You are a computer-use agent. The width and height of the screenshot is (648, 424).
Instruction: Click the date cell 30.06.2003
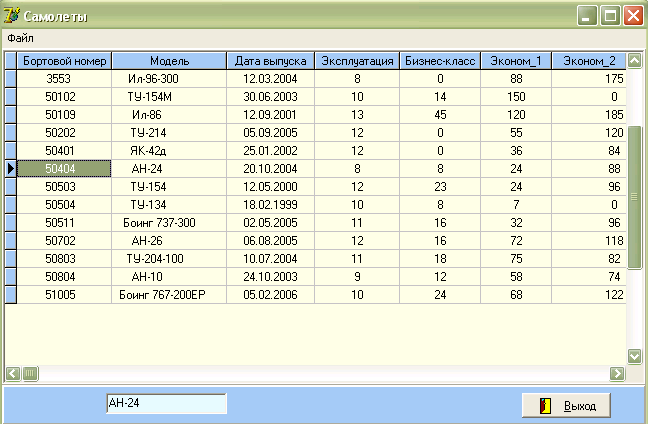[270, 97]
